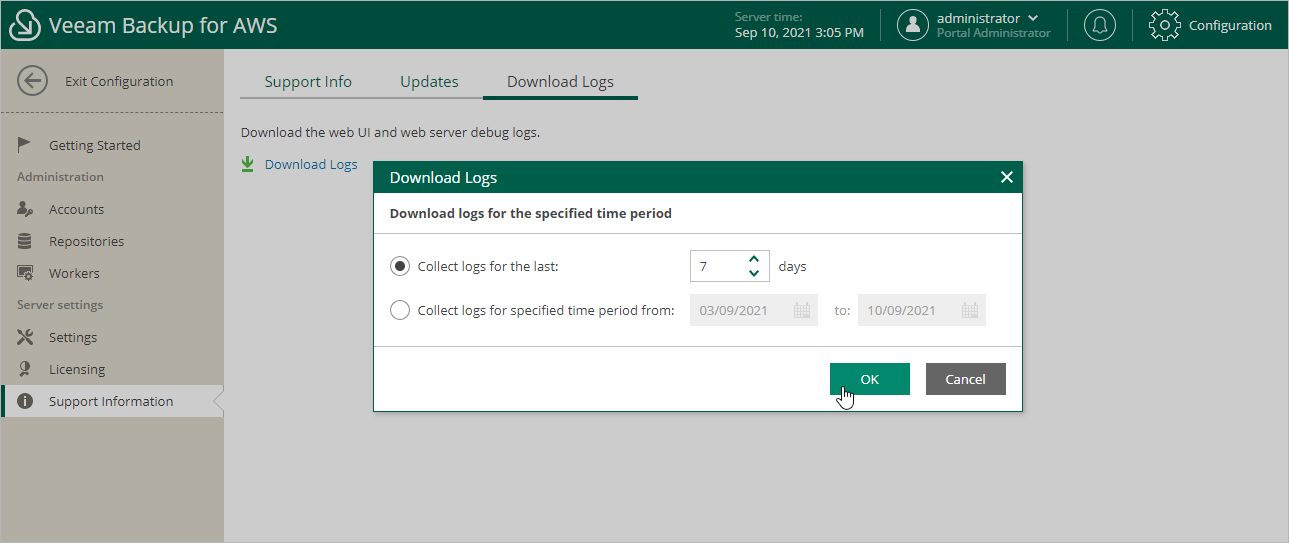Viewport: 1289px width, 543px height.
Task: Click the Repositories database icon
Action: 26,241
